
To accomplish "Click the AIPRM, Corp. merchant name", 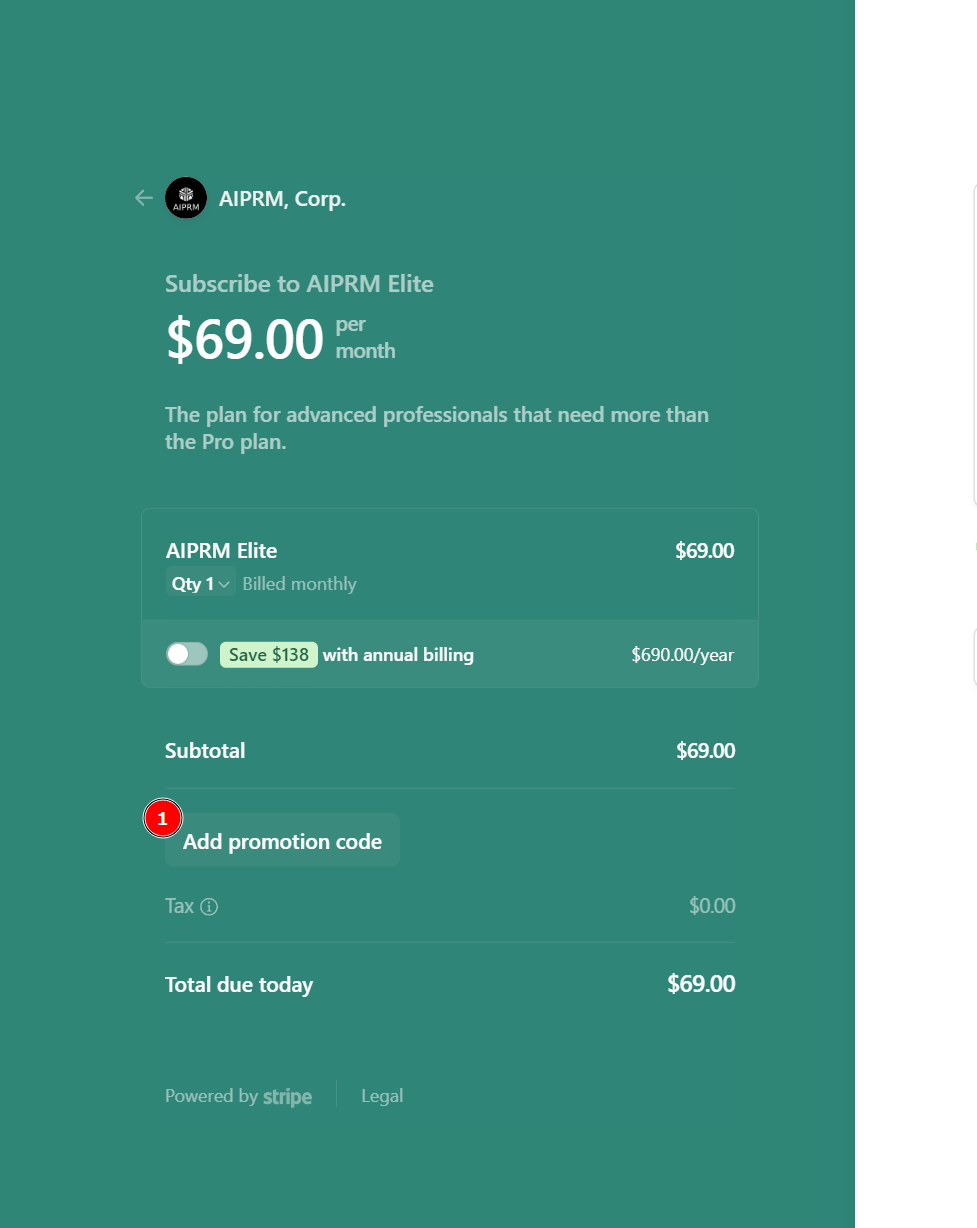I will pos(282,199).
